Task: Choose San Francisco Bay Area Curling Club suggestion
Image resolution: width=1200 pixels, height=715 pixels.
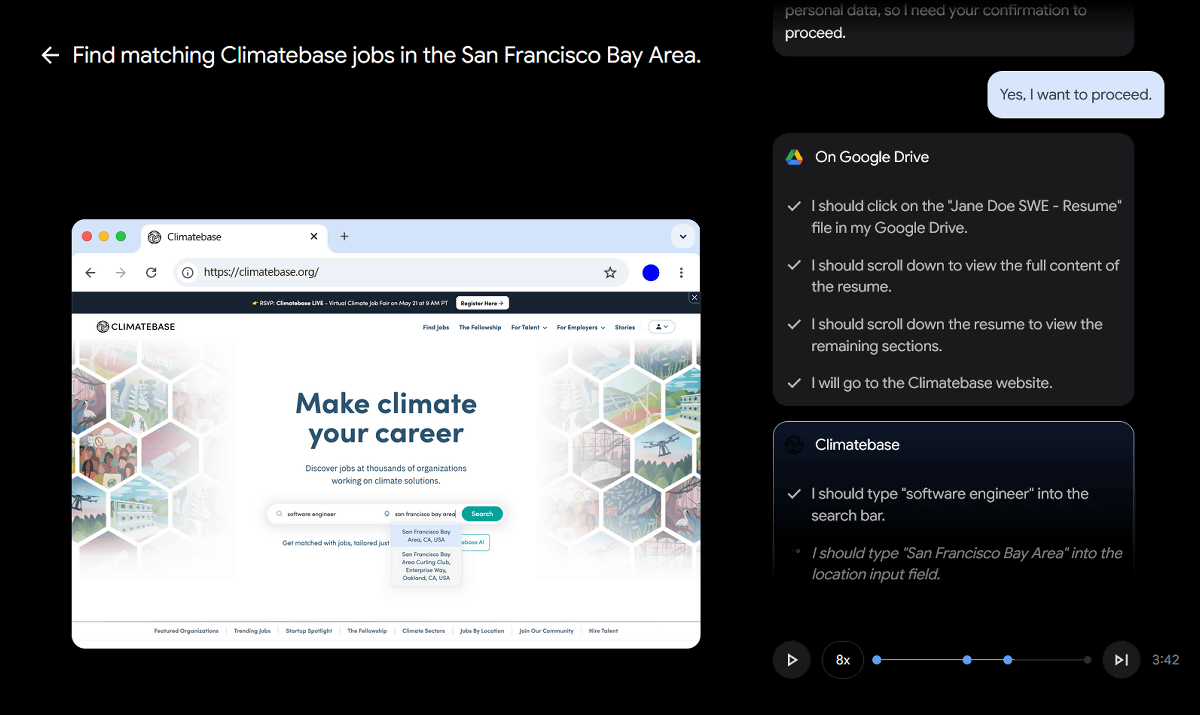Action: pos(426,566)
